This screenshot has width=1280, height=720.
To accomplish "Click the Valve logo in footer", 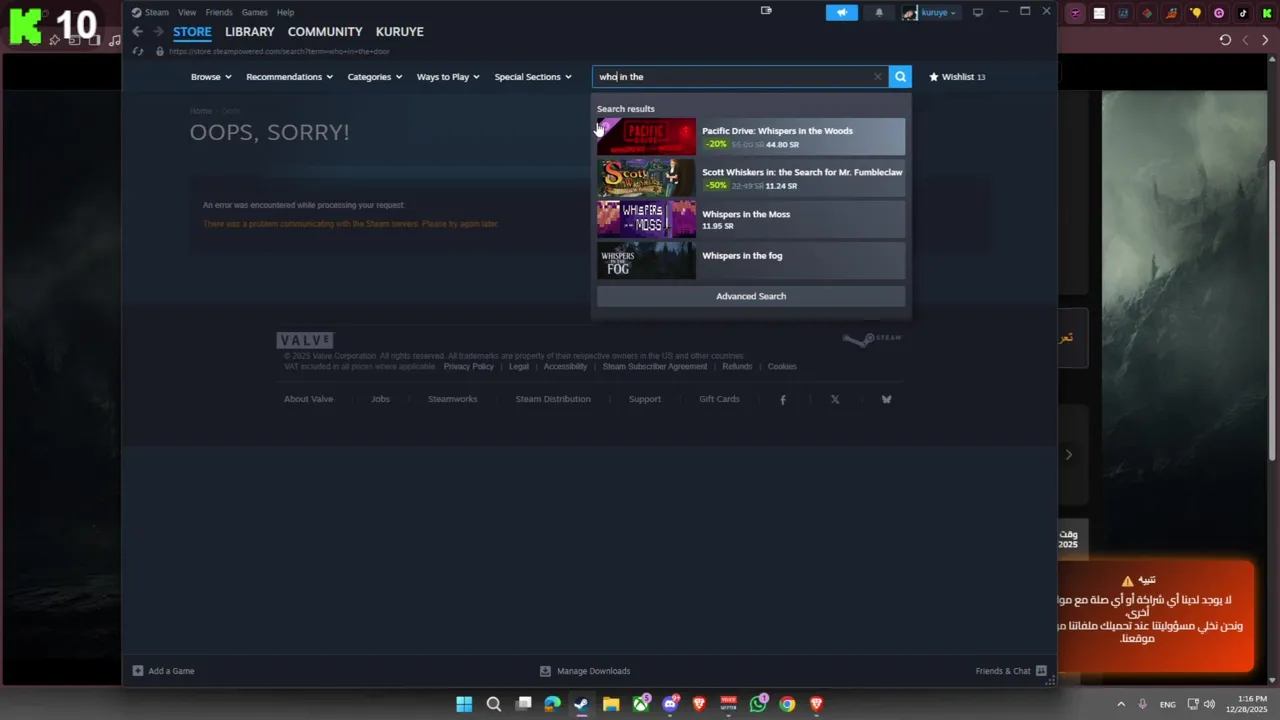I will [x=305, y=340].
